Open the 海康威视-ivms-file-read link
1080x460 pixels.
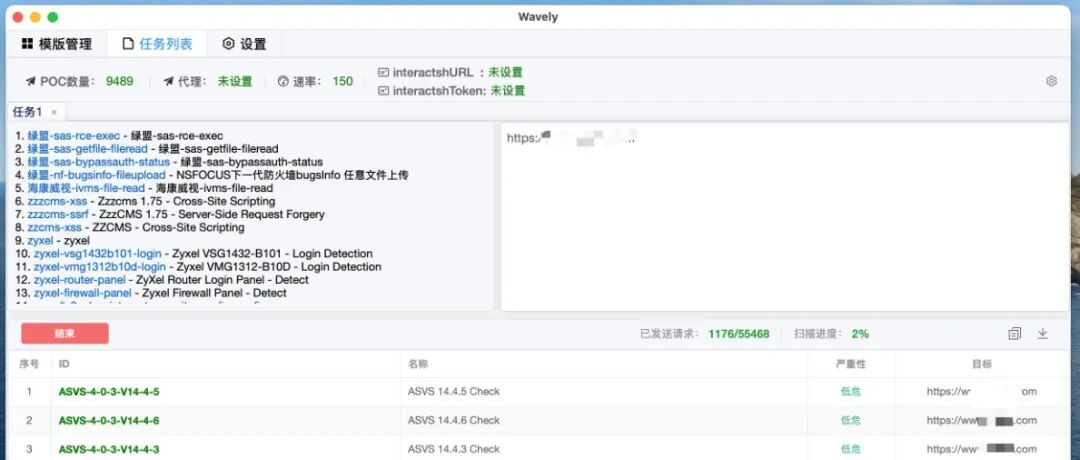pos(86,188)
